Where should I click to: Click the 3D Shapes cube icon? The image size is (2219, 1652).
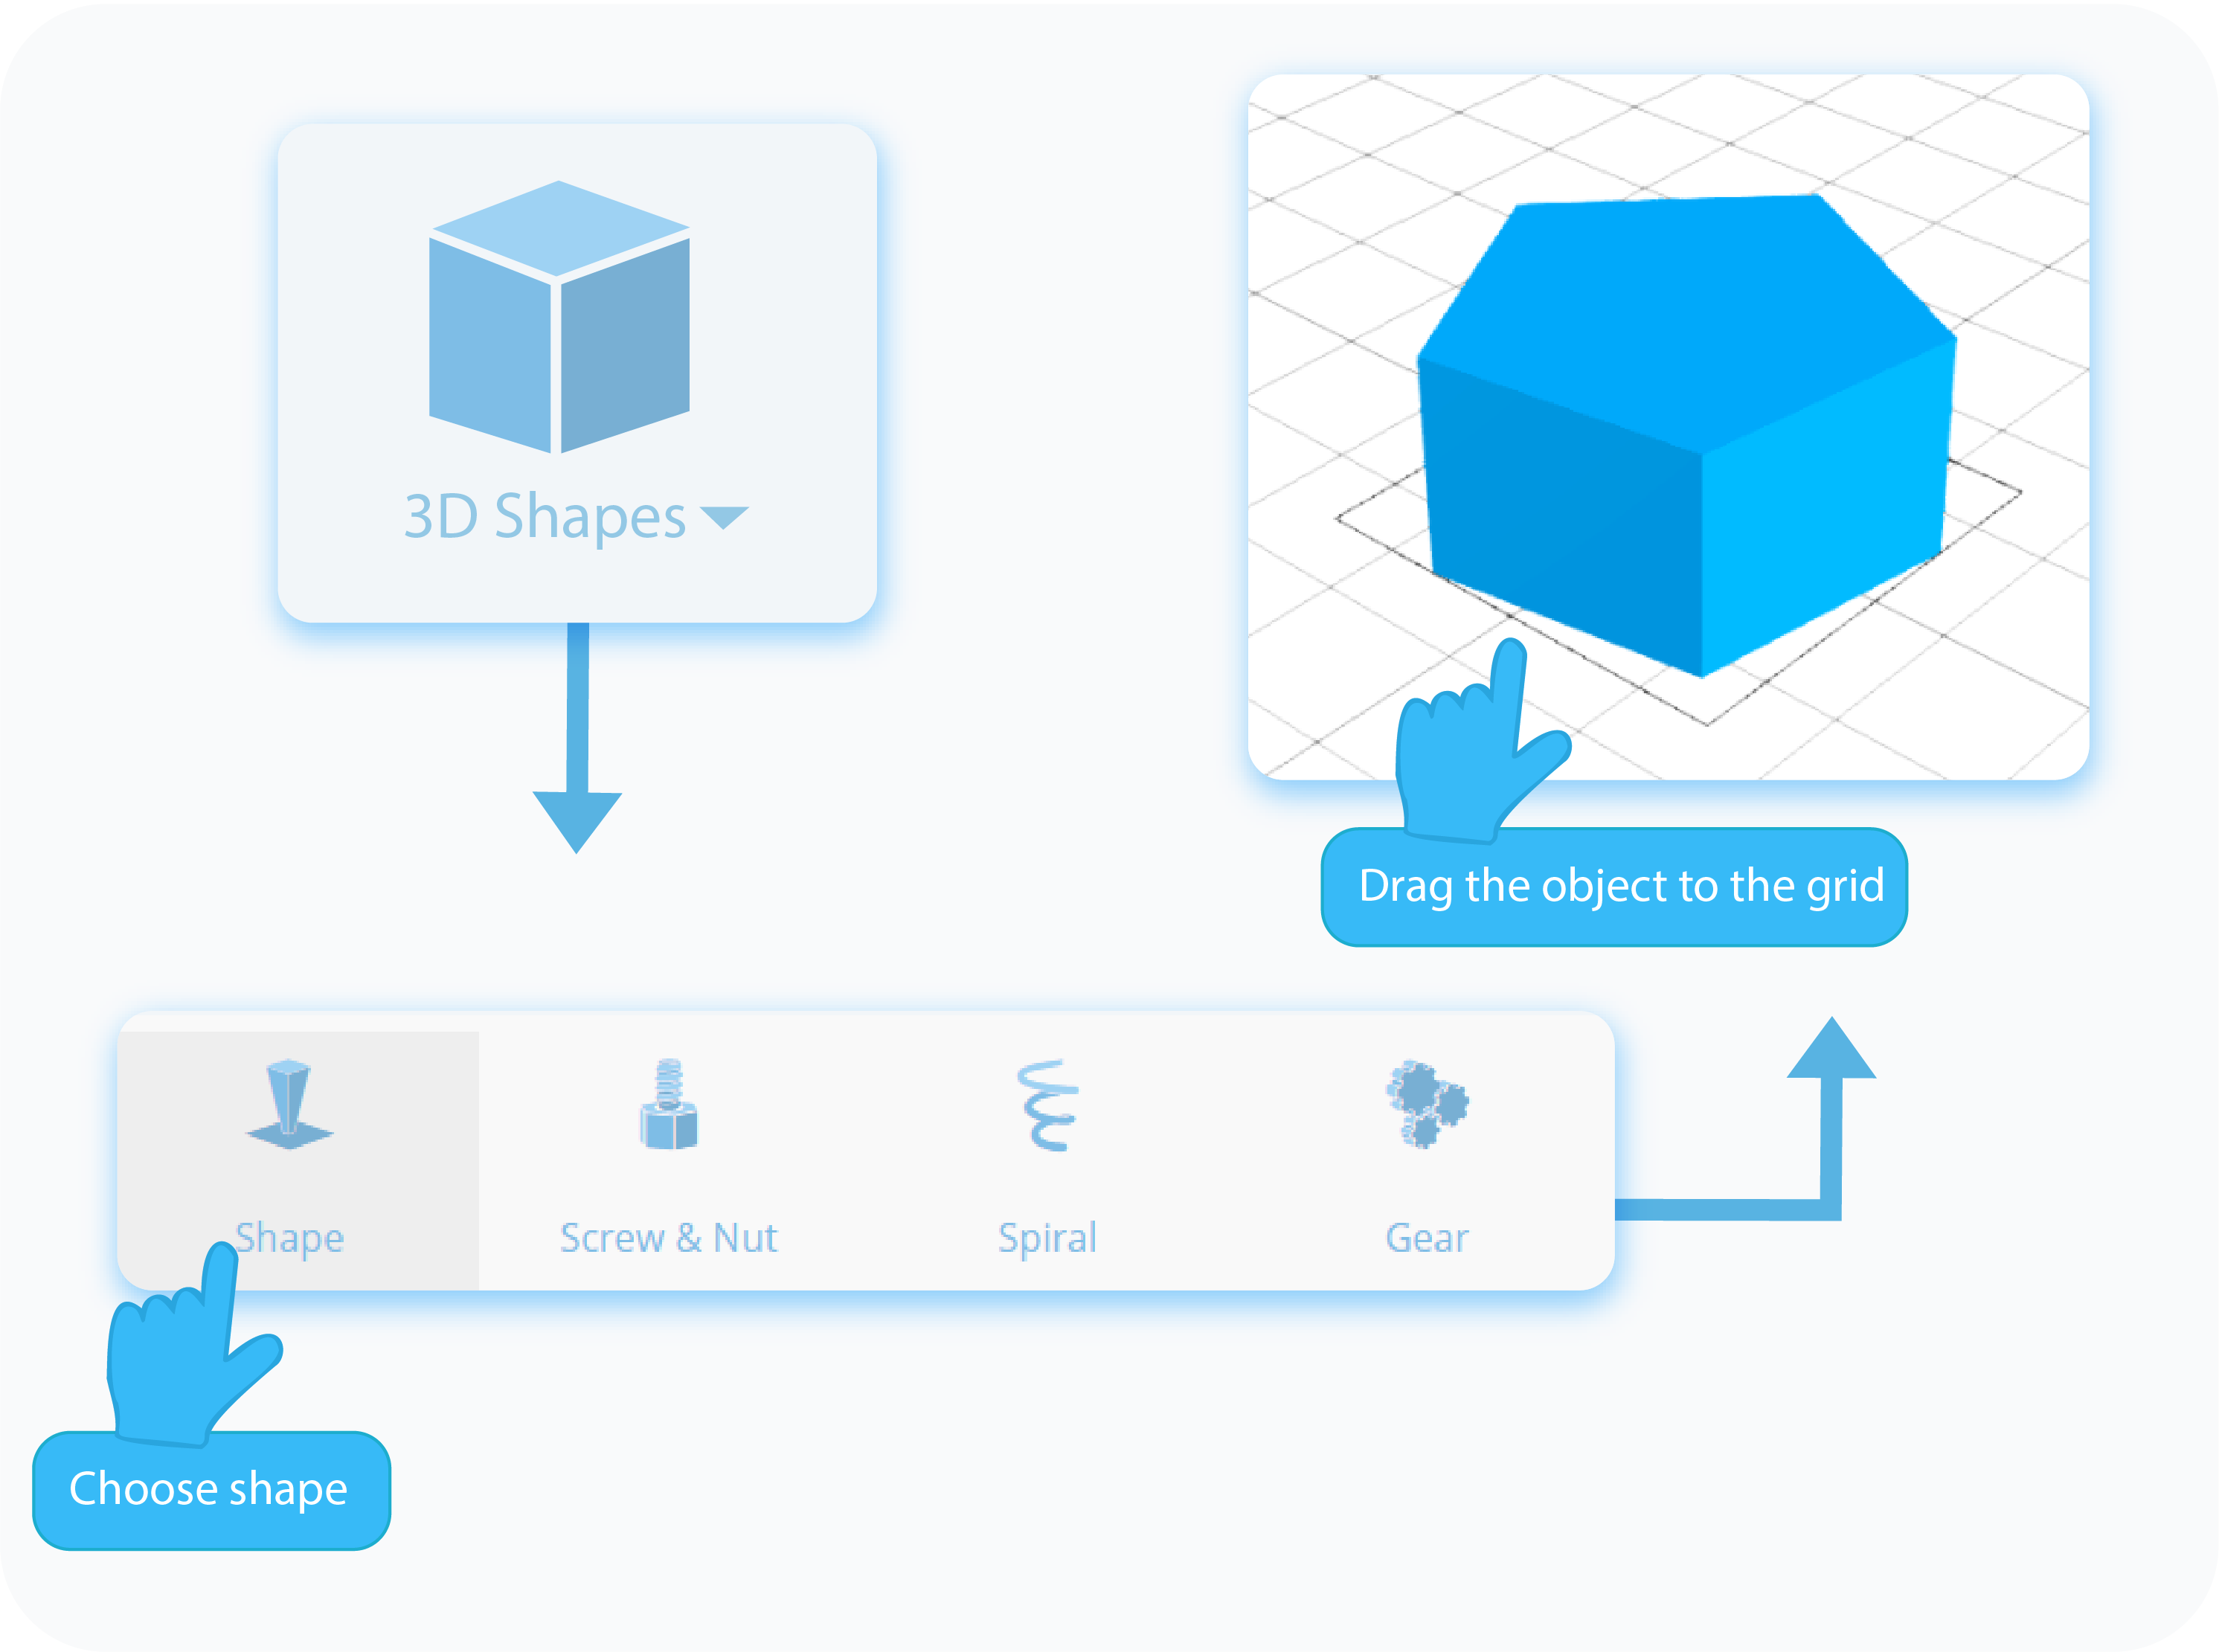(x=559, y=317)
